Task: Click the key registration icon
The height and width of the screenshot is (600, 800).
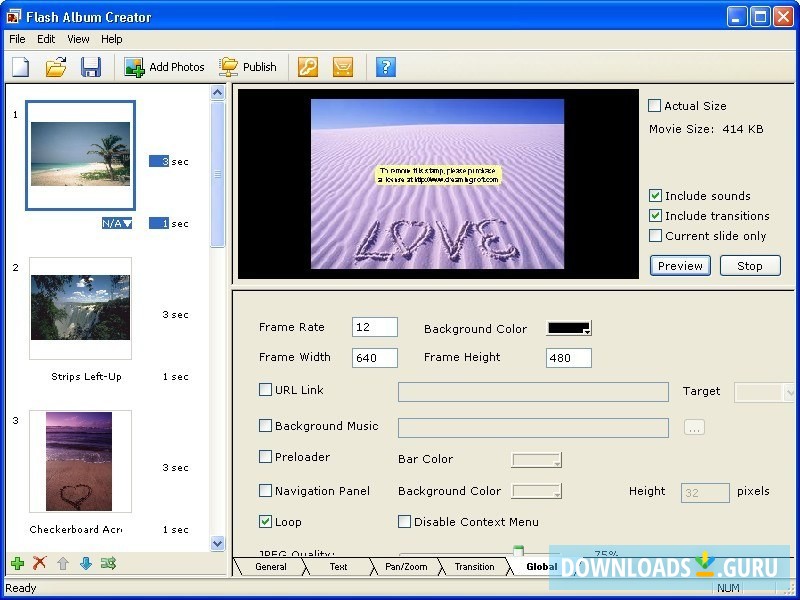Action: pos(308,67)
